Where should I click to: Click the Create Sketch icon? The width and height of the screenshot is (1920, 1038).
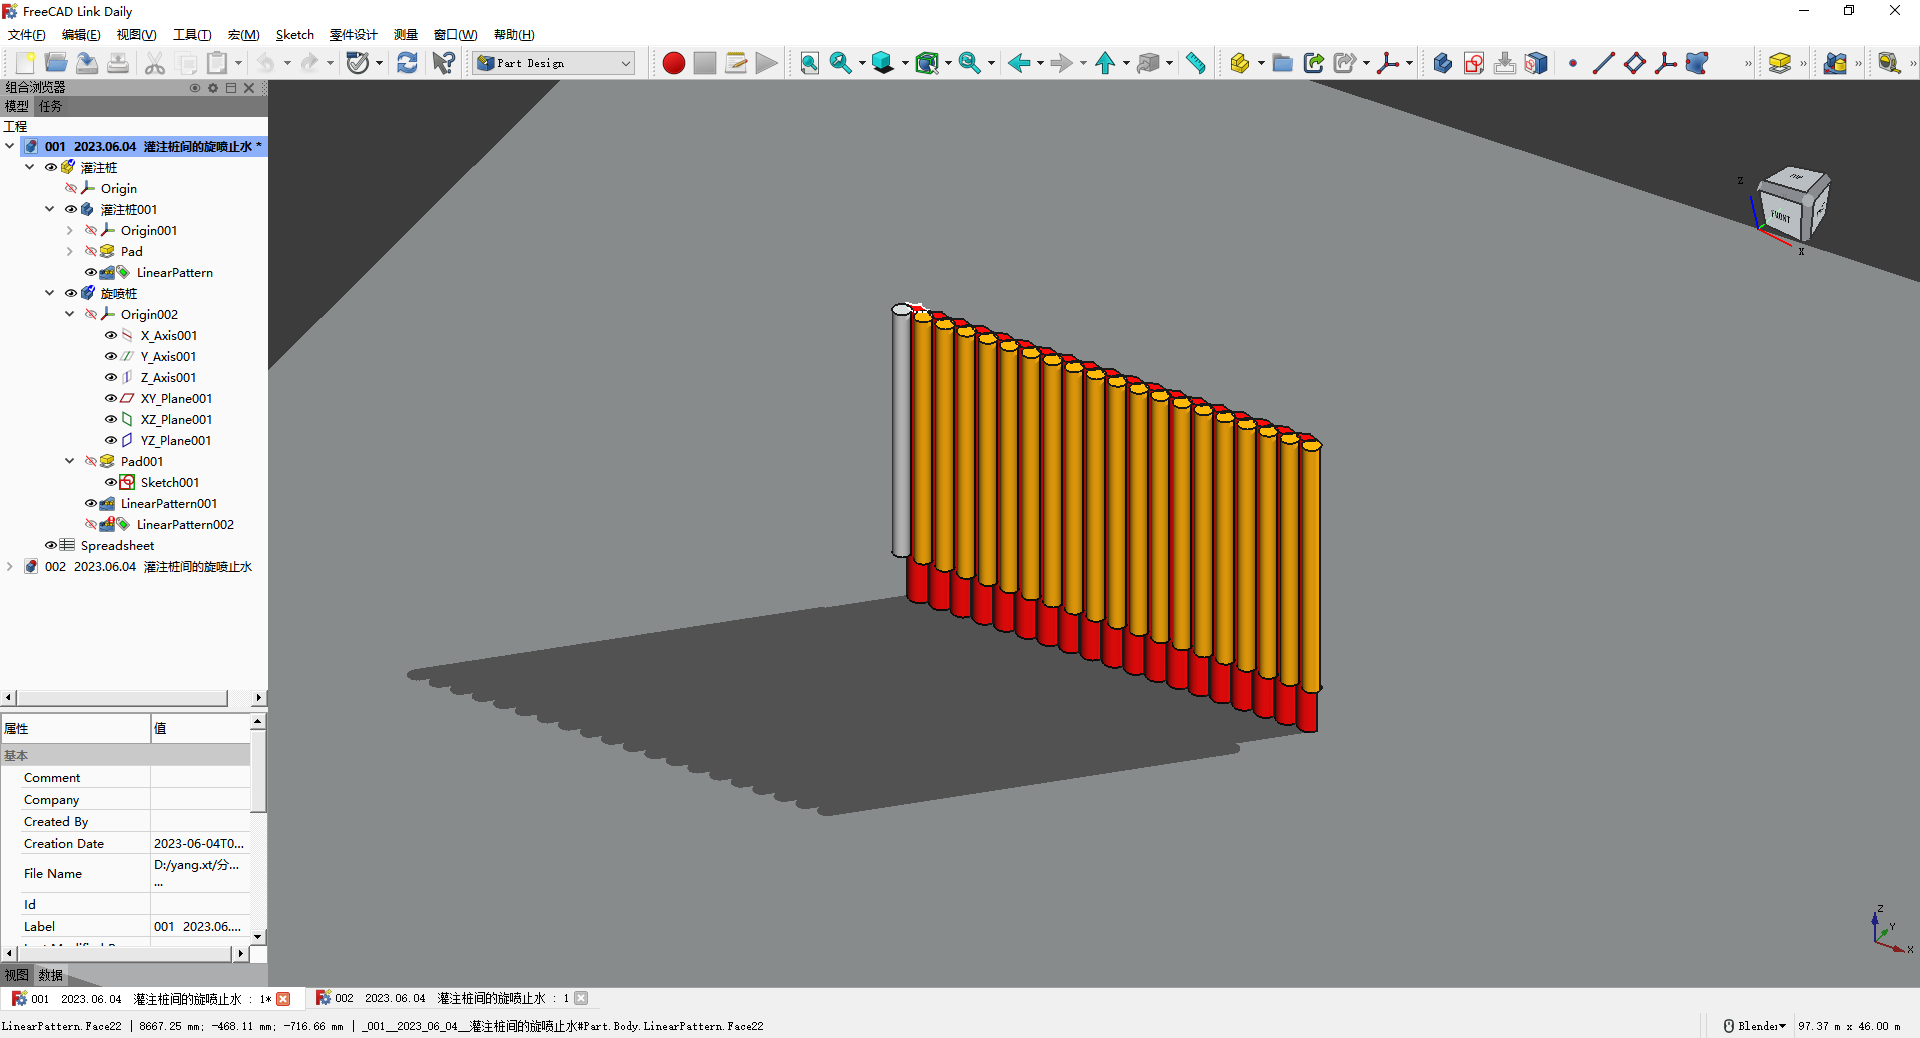1473,63
